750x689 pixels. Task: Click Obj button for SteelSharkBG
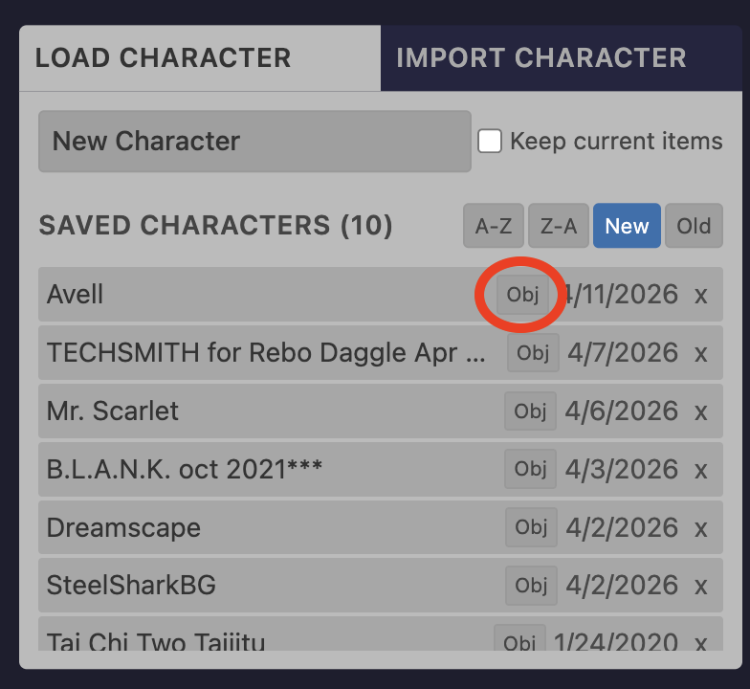point(530,585)
